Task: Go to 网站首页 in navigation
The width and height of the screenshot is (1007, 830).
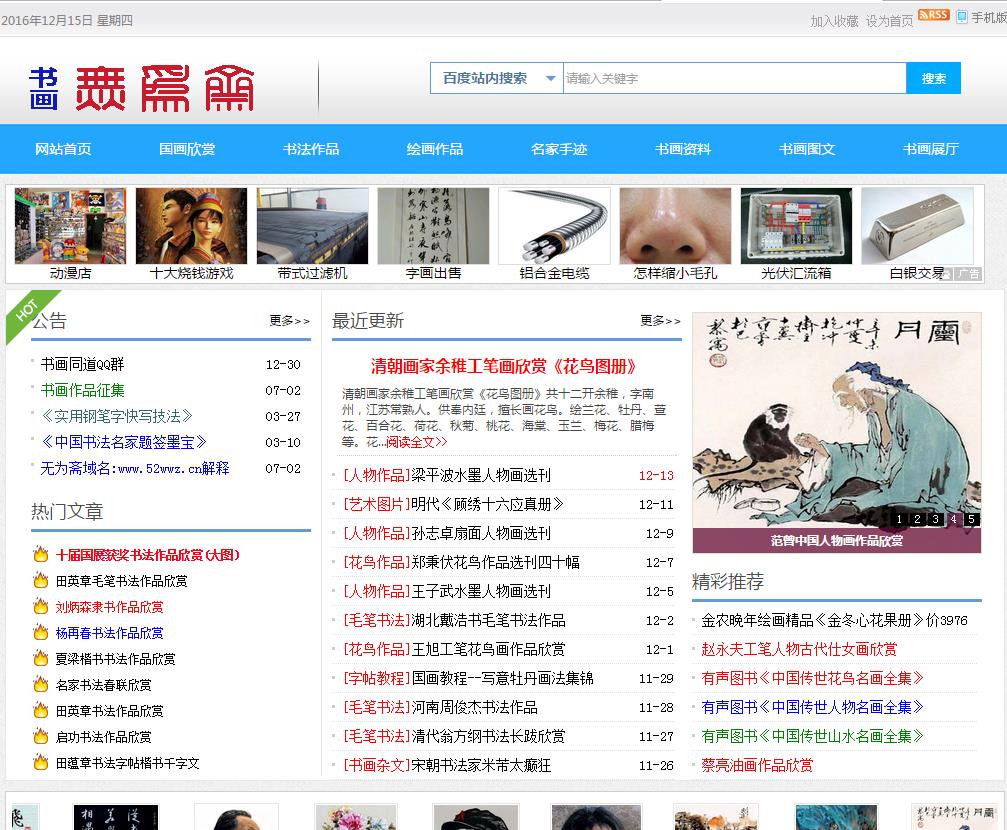Action: click(x=63, y=149)
